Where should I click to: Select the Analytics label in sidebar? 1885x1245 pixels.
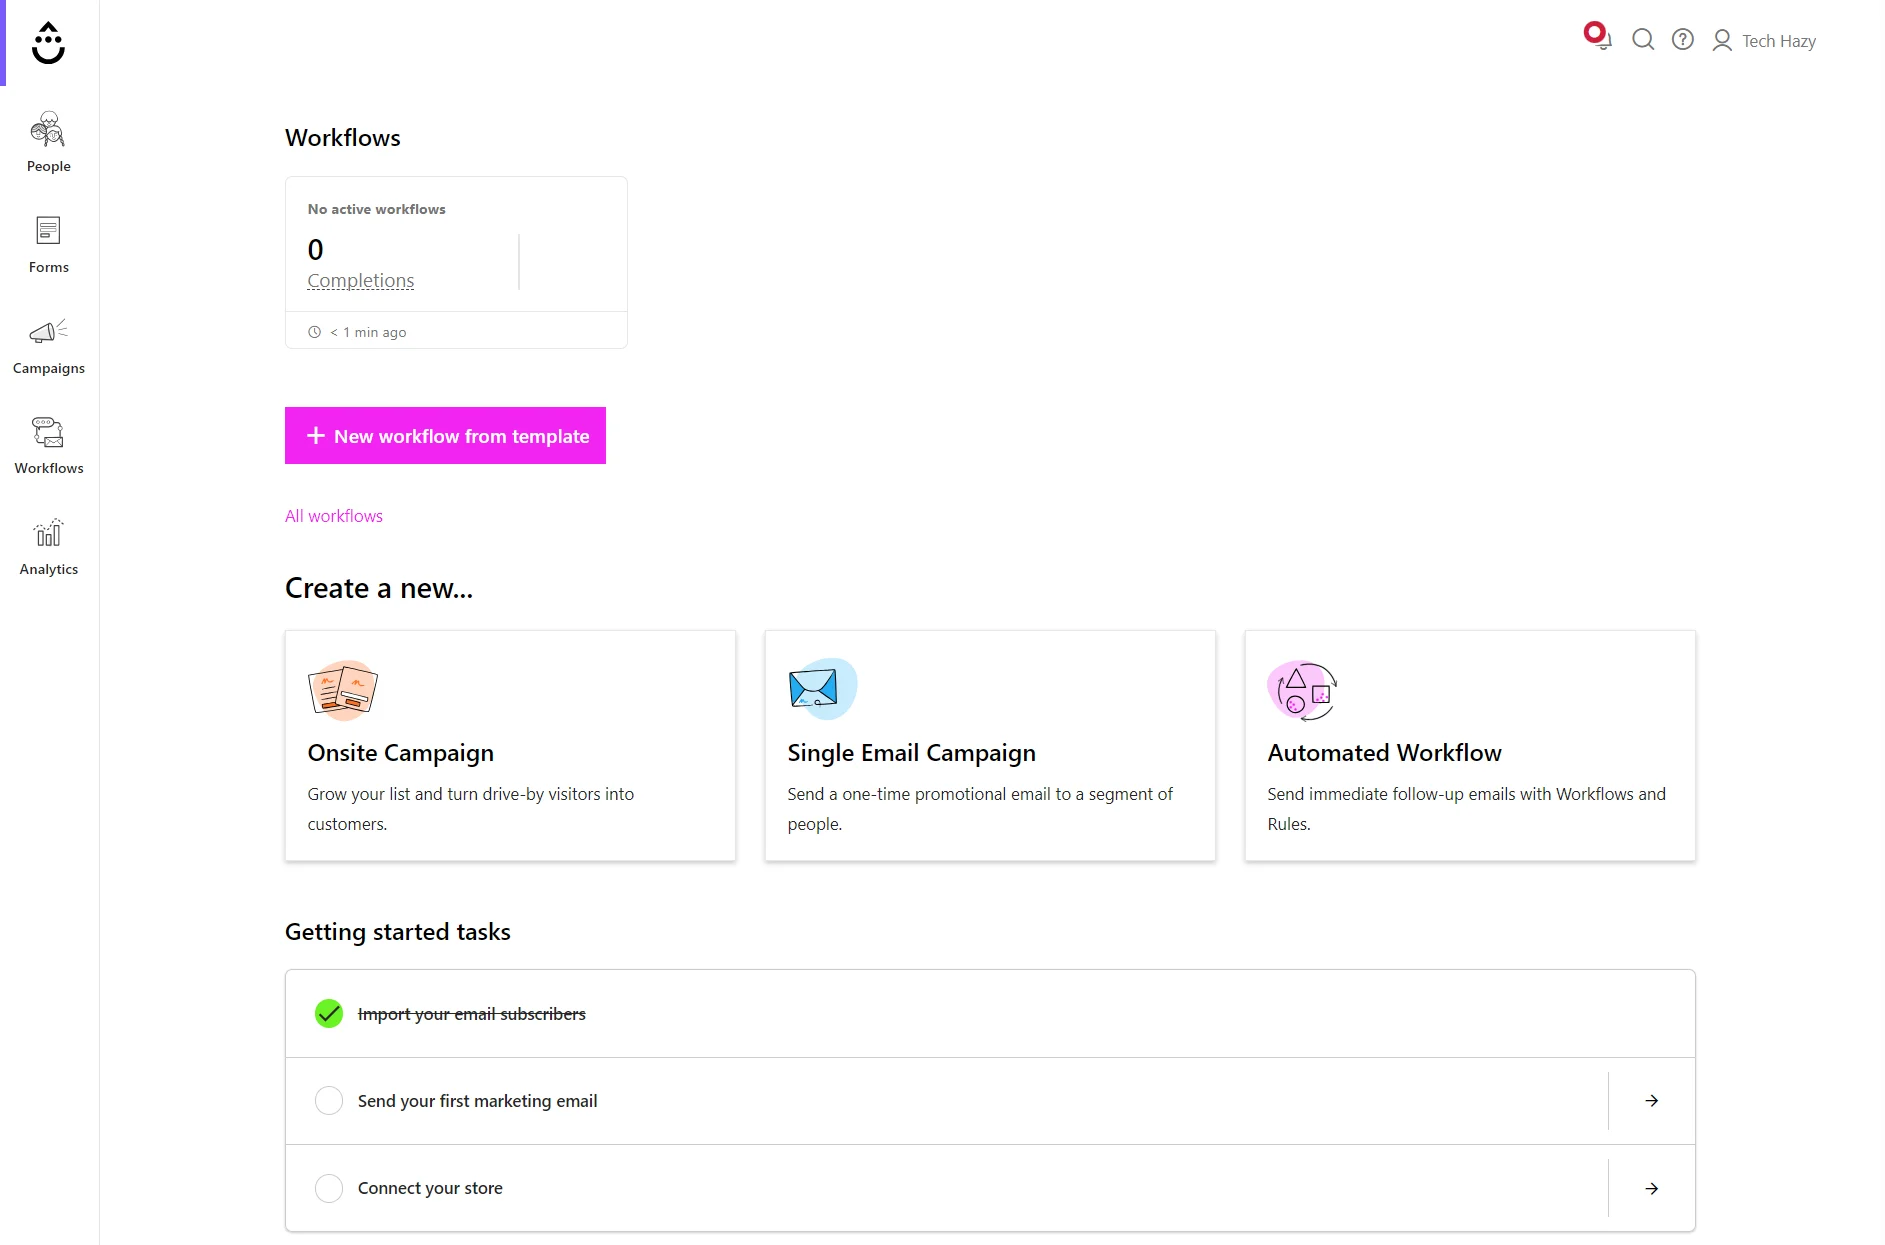point(48,569)
